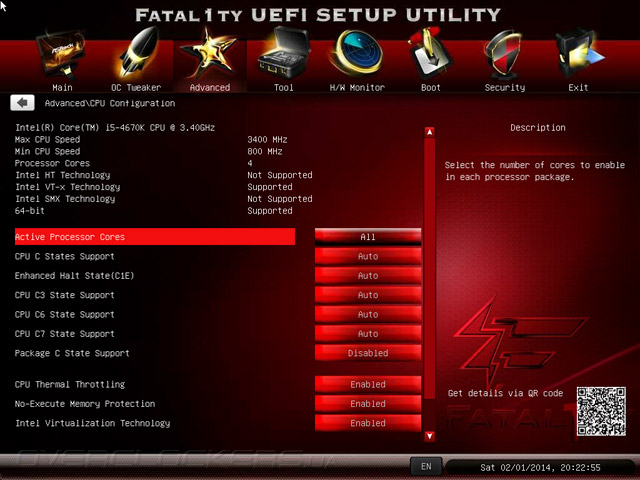Click the Max CPU Speed label
This screenshot has width=640, height=480.
pos(47,140)
